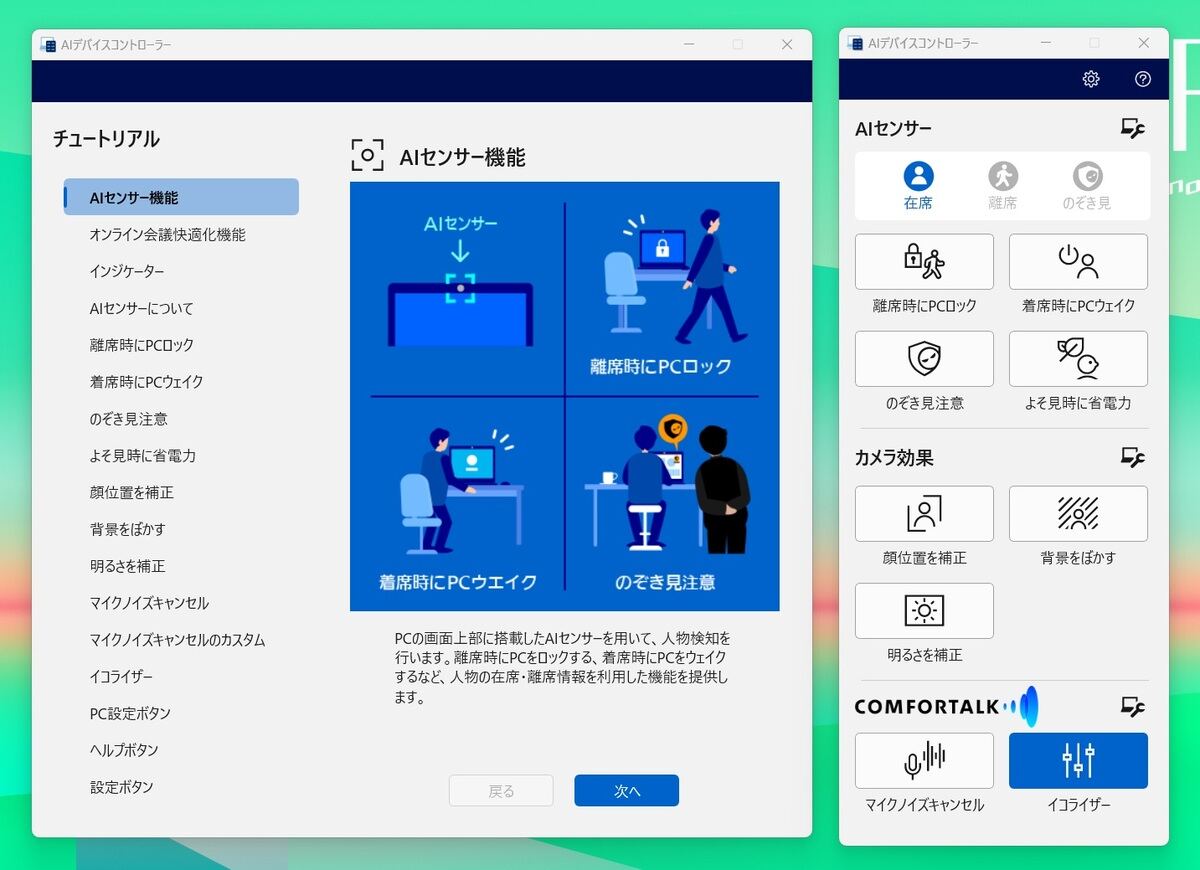The width and height of the screenshot is (1200, 870).
Task: Open help question mark icon
Action: coord(1143,79)
